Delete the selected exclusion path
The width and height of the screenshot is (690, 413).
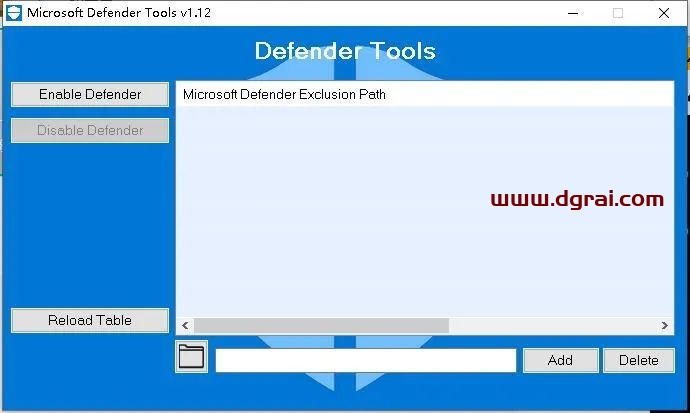[639, 360]
